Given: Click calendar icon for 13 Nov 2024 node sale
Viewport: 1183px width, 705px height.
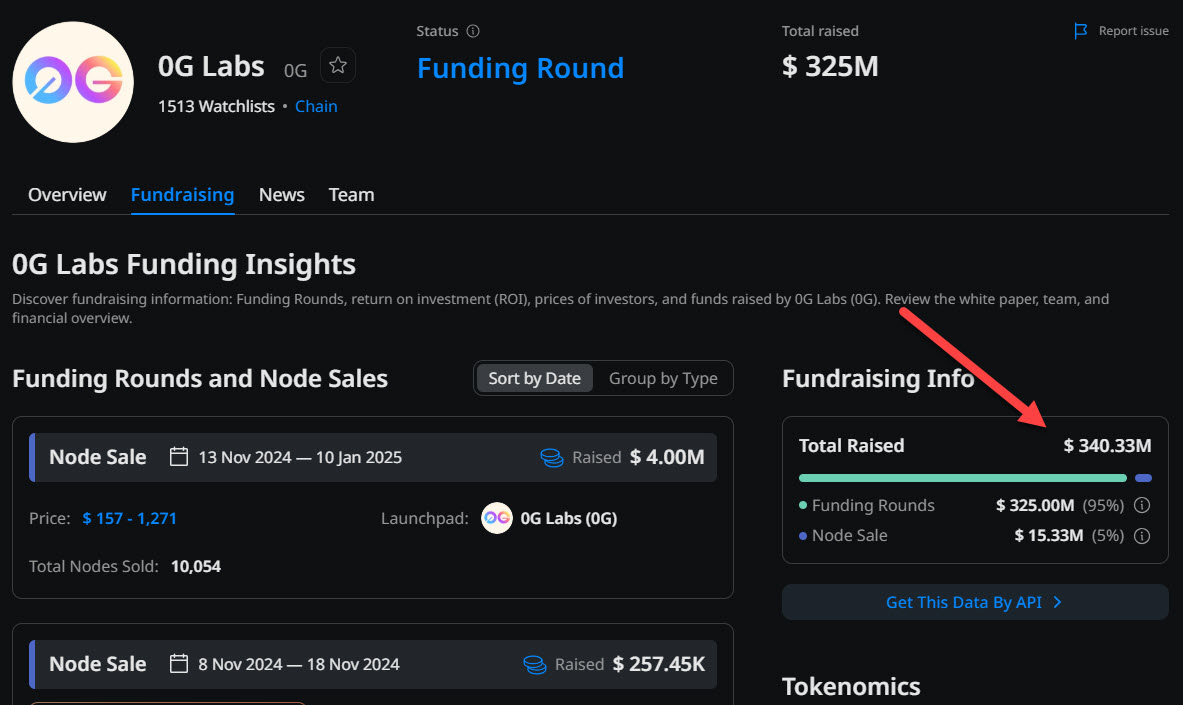Looking at the screenshot, I should [x=179, y=457].
